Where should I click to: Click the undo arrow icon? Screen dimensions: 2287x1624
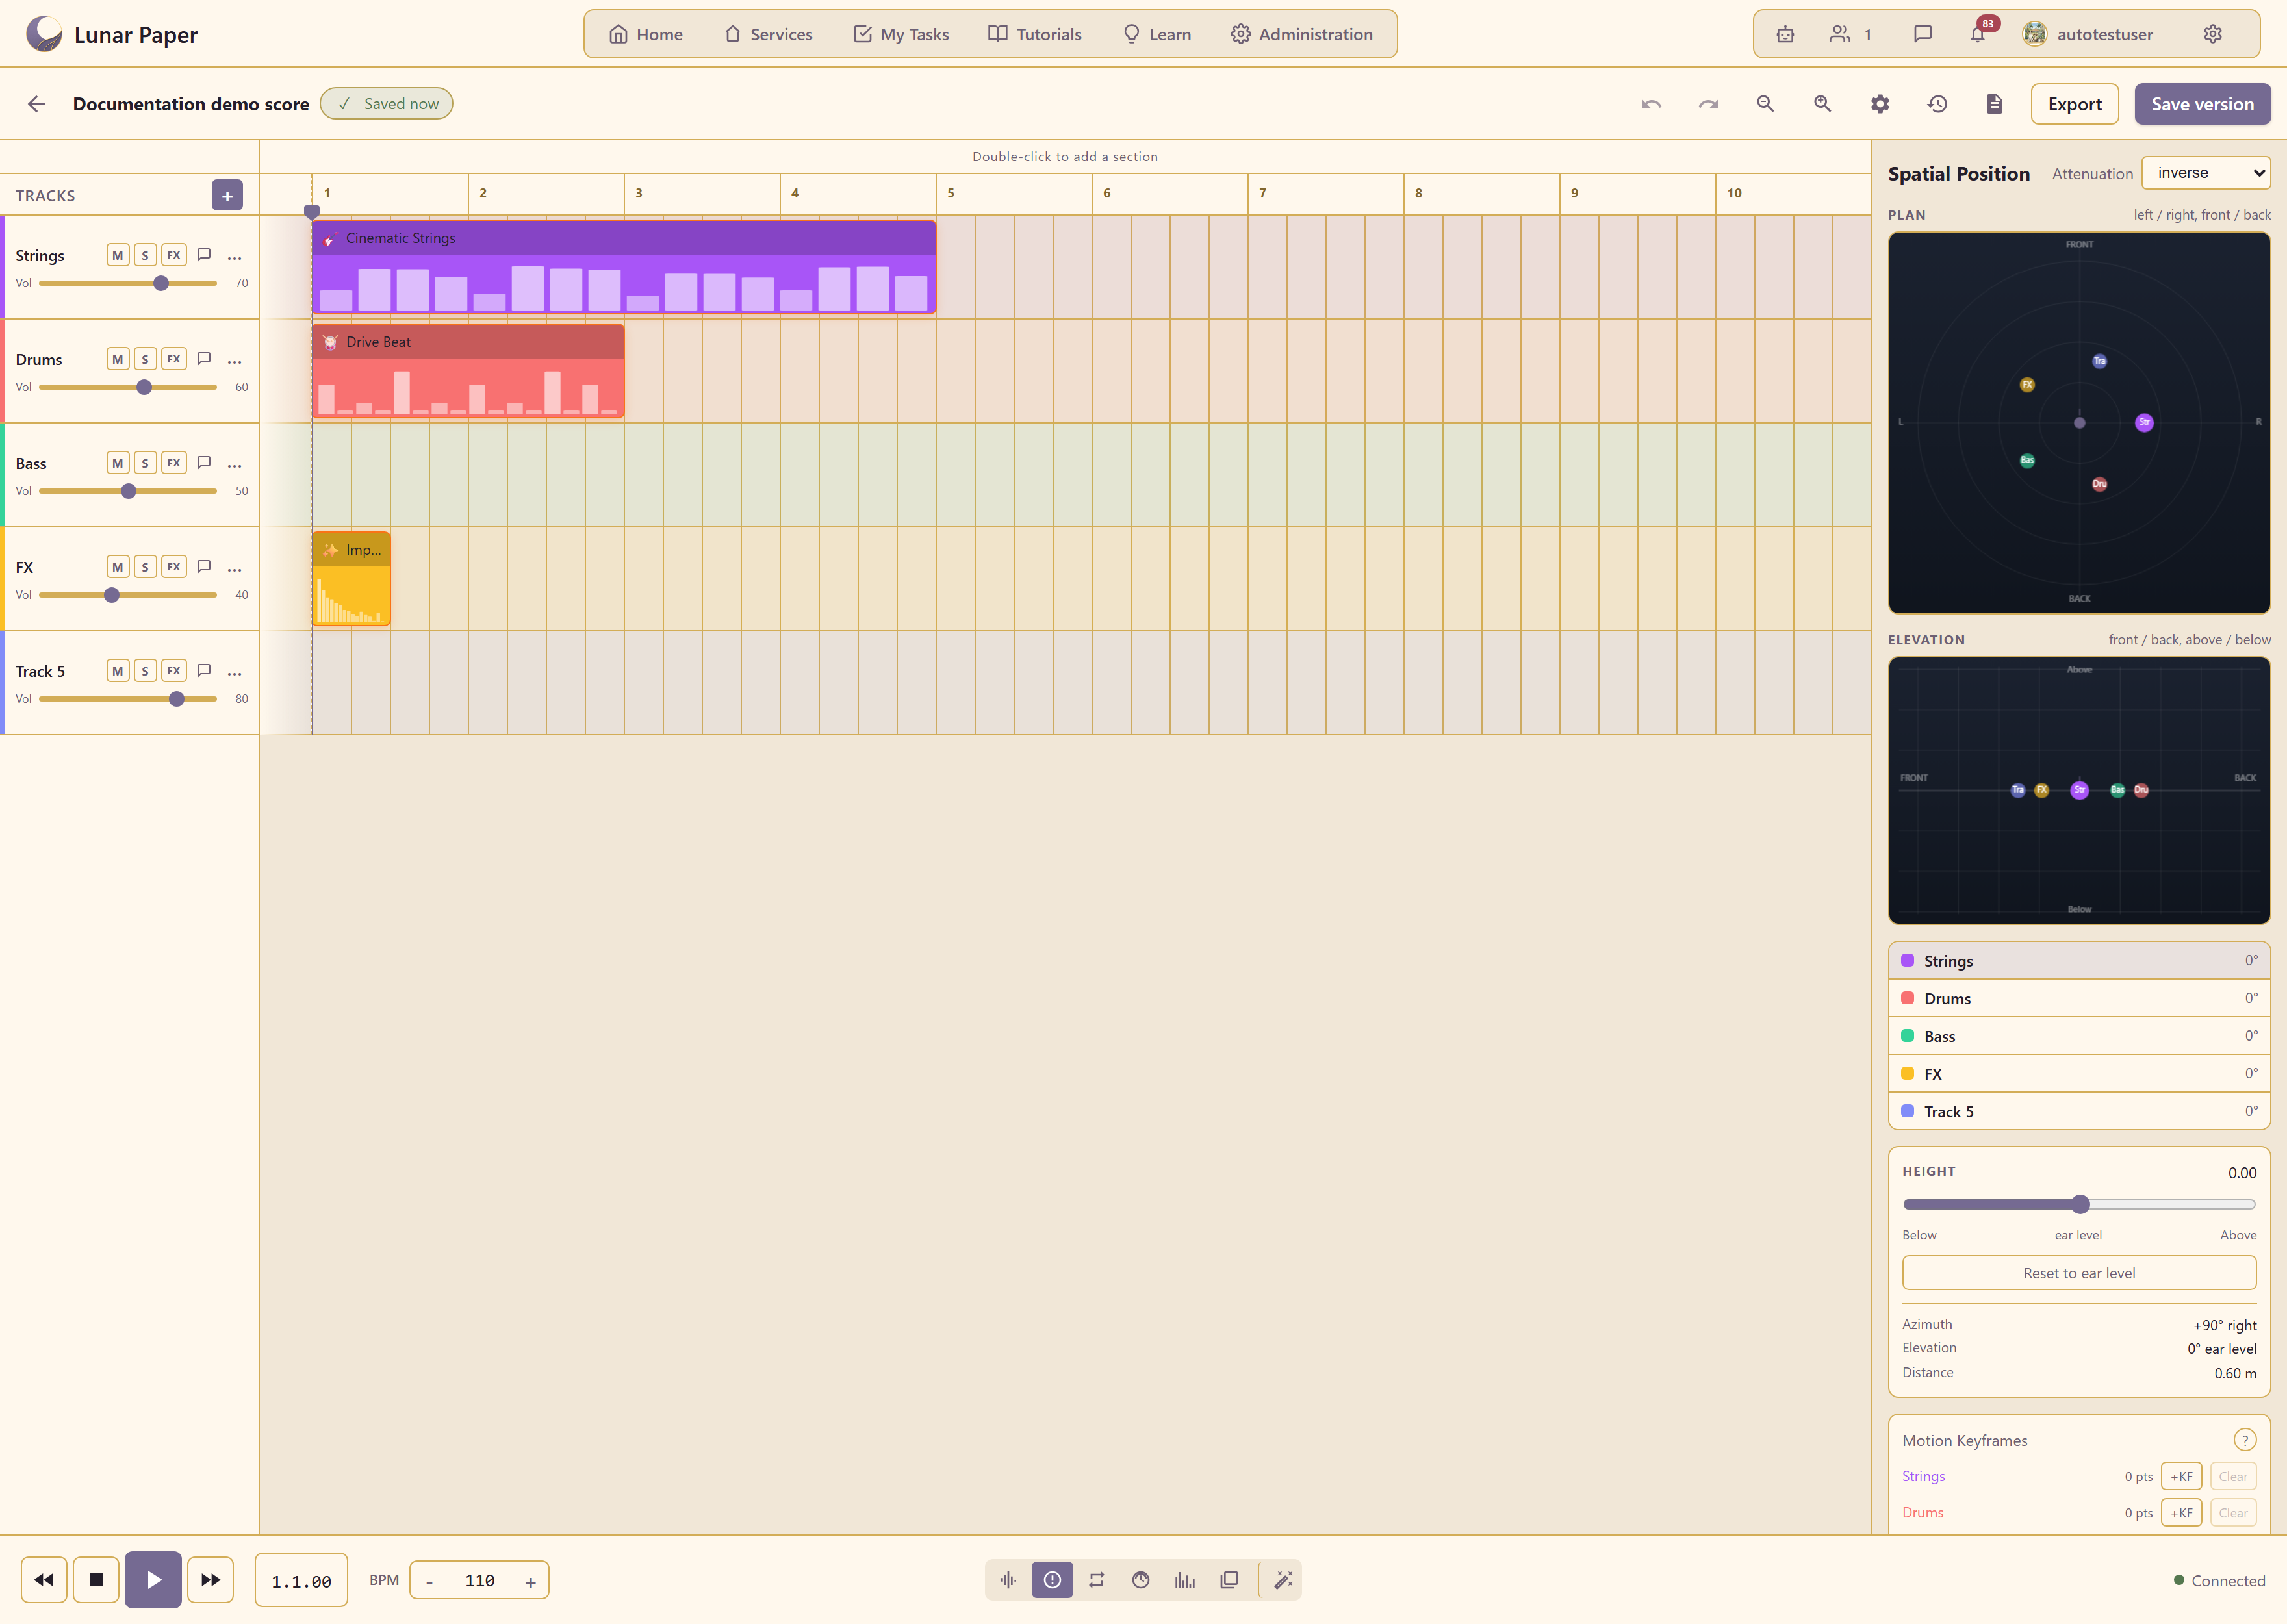coord(1651,104)
